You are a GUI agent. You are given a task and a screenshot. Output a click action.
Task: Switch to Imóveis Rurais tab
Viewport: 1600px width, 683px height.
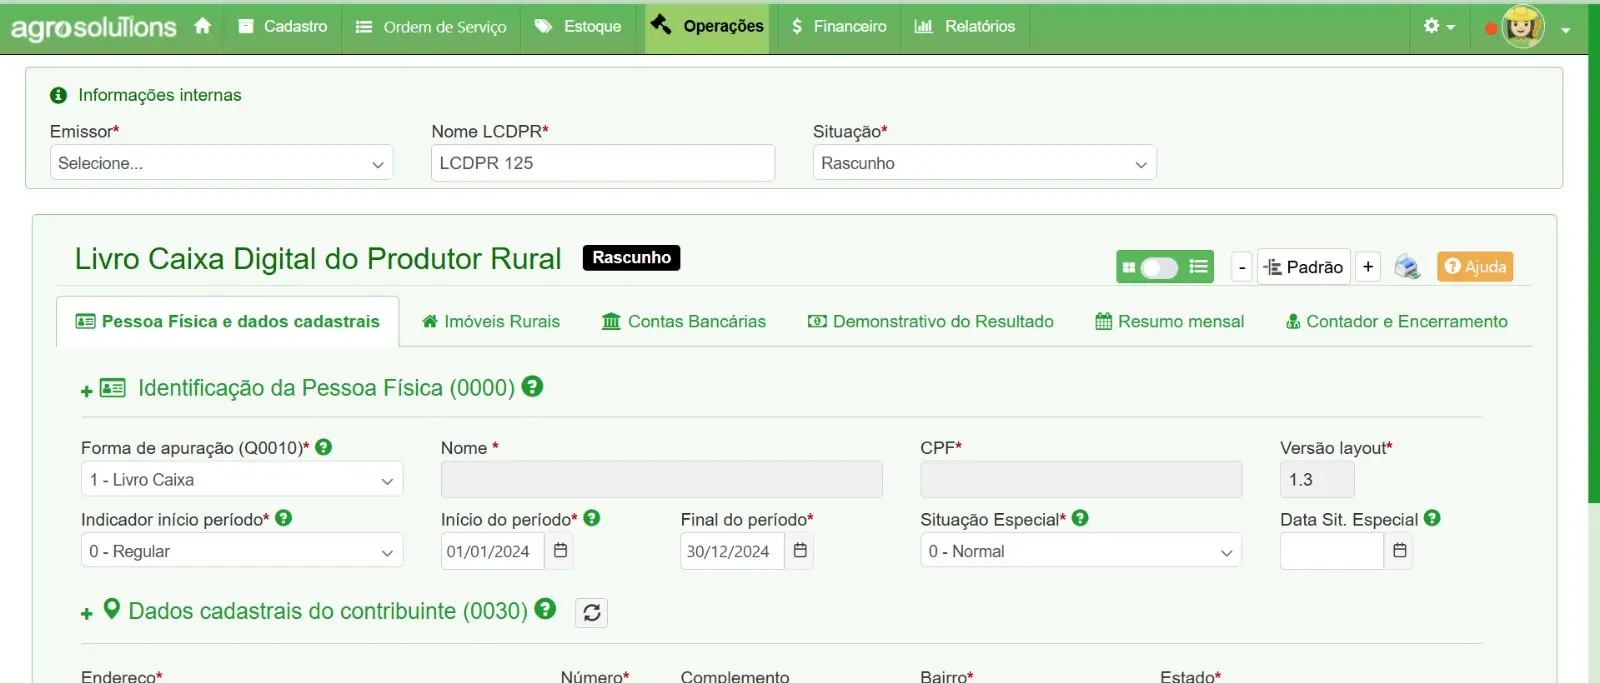click(491, 322)
